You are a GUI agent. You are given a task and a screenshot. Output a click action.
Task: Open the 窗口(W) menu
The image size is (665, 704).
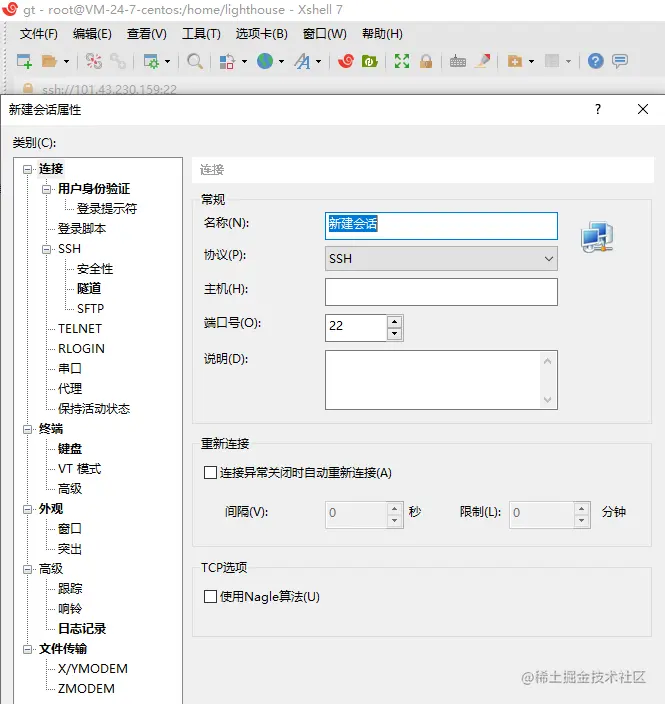pos(325,34)
